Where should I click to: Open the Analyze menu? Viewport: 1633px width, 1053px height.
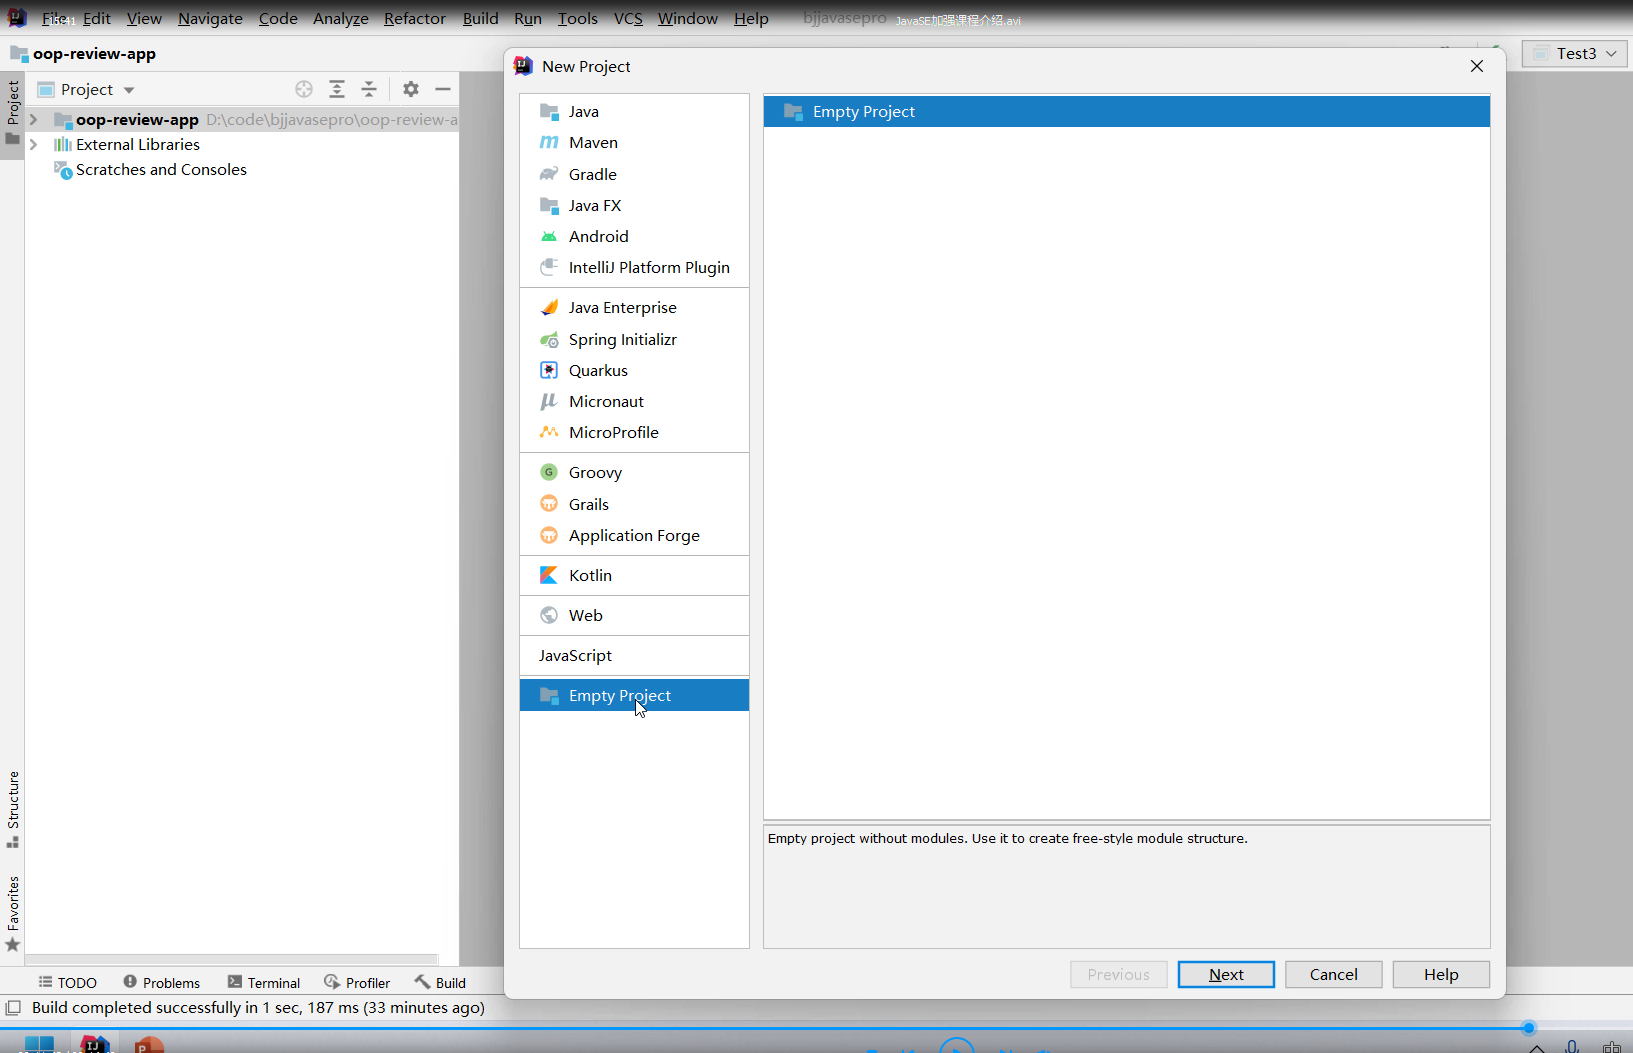(x=341, y=18)
